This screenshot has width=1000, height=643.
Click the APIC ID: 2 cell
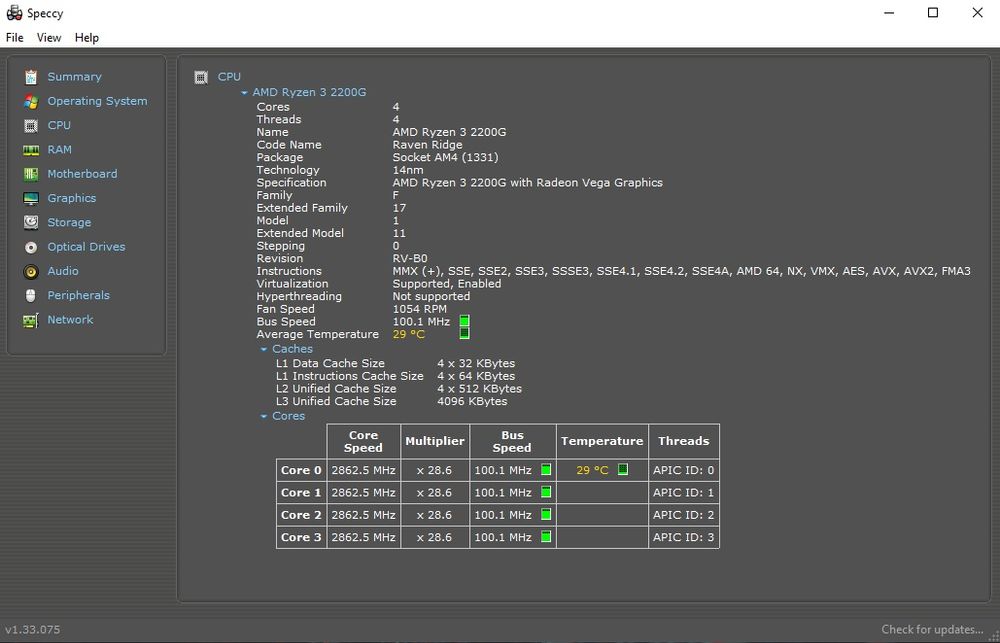pos(684,515)
